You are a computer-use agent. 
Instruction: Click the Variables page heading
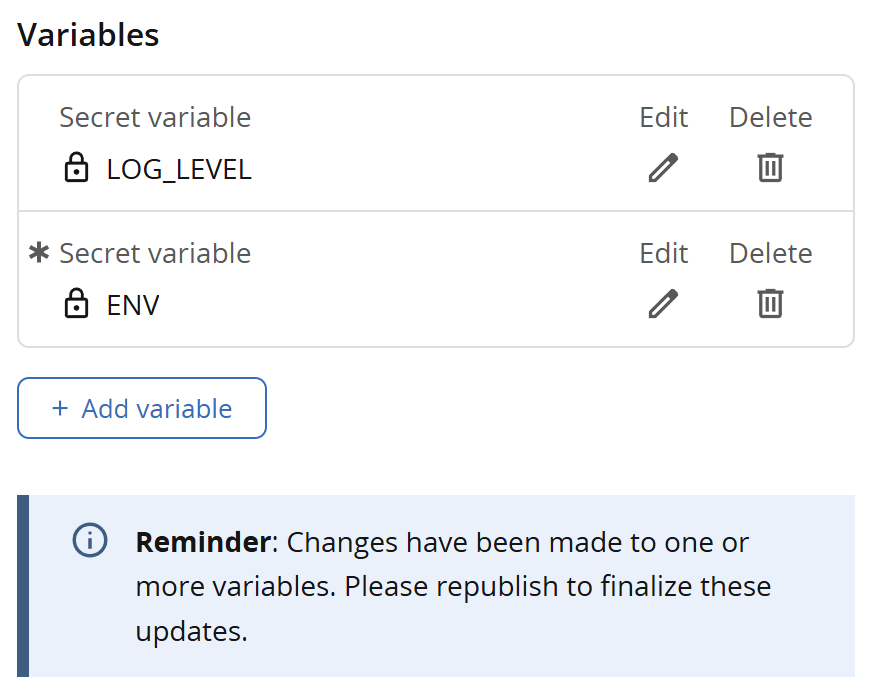coord(88,34)
